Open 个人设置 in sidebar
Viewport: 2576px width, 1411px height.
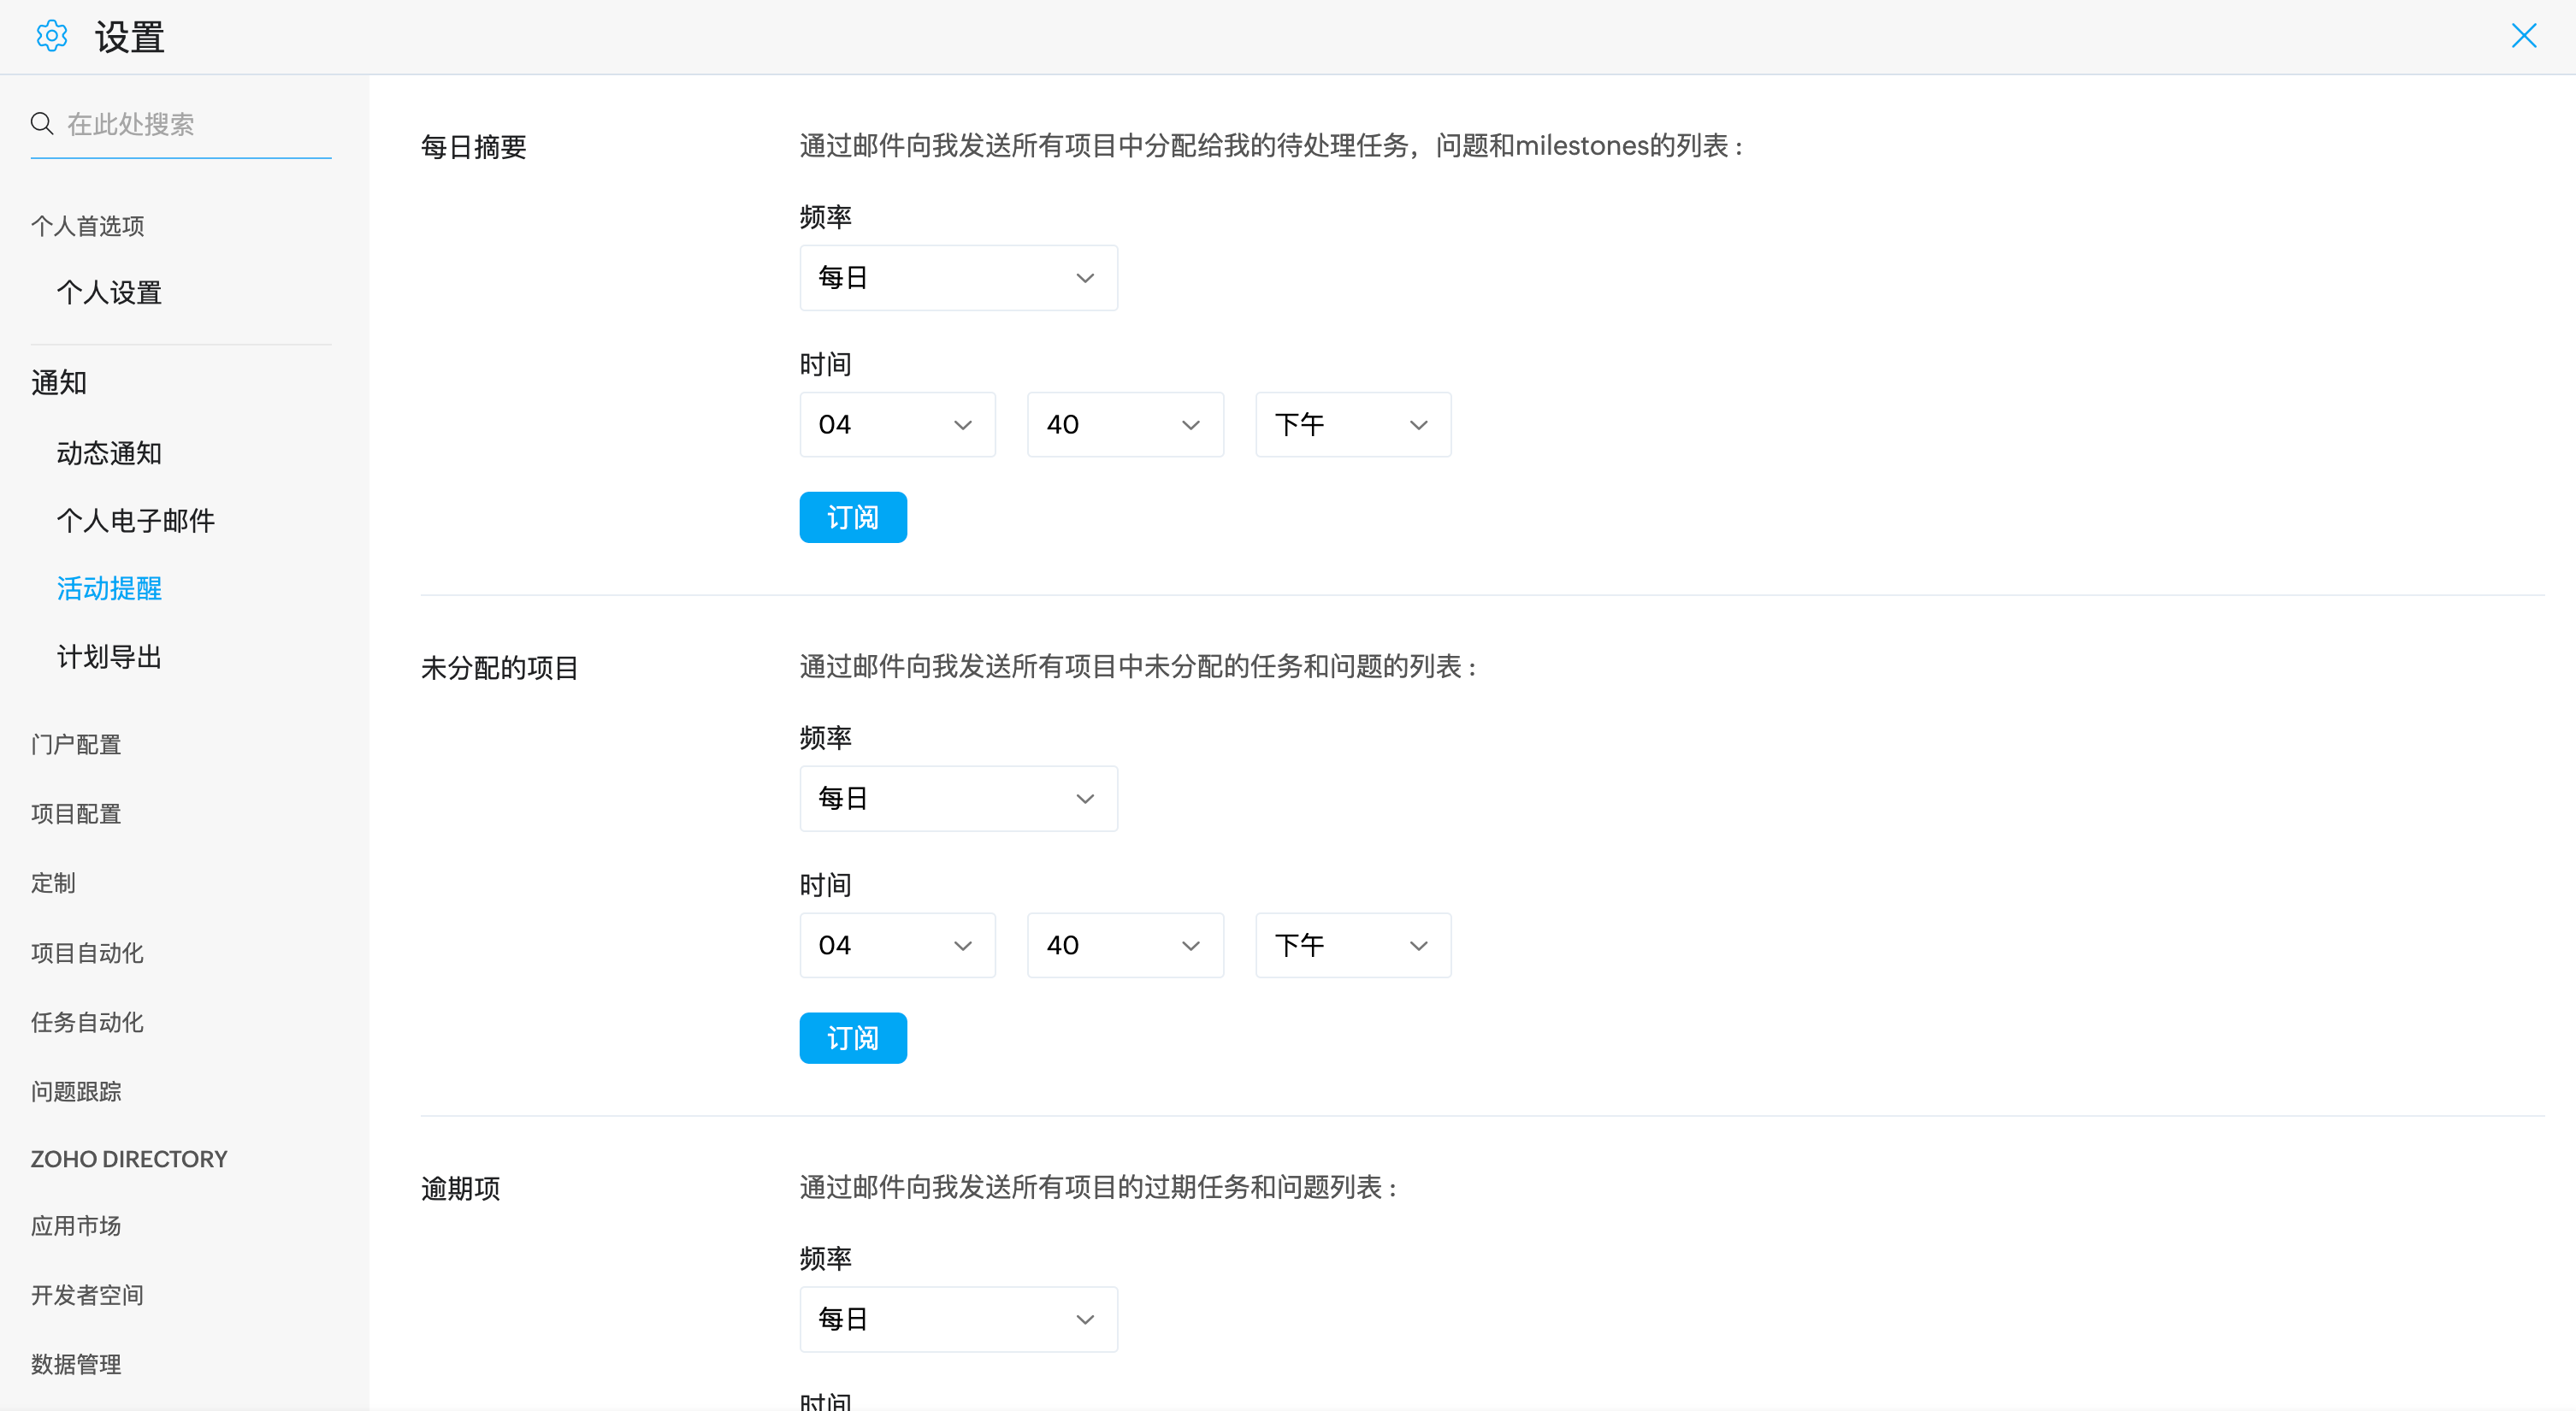(x=109, y=293)
